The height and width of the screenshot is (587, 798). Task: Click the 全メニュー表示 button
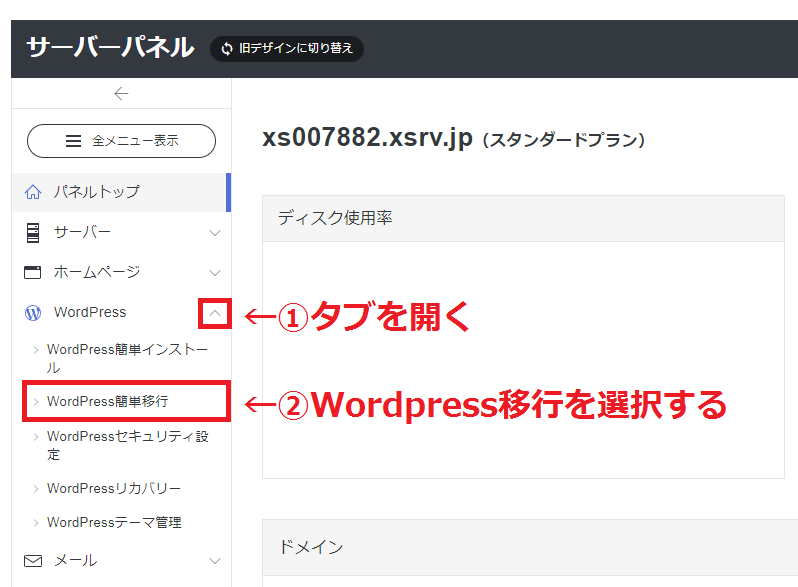pyautogui.click(x=121, y=141)
